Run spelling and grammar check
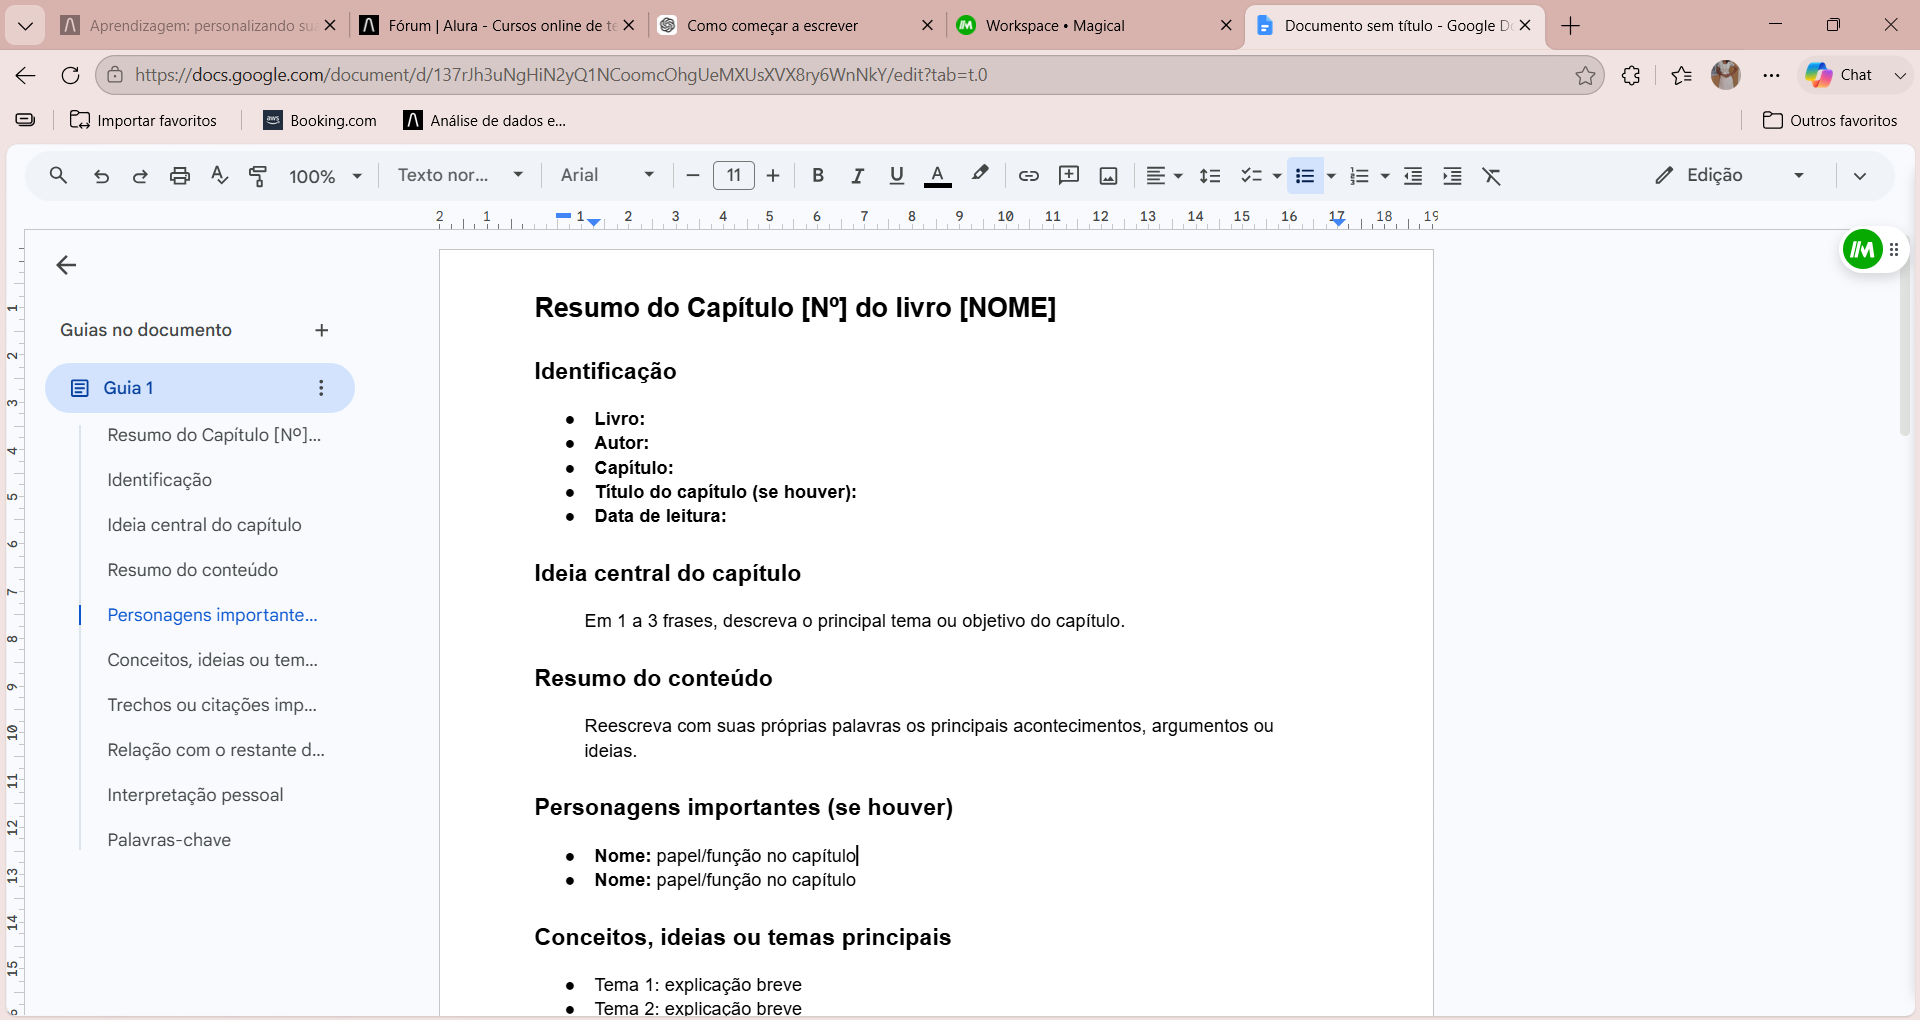1920x1020 pixels. 219,176
